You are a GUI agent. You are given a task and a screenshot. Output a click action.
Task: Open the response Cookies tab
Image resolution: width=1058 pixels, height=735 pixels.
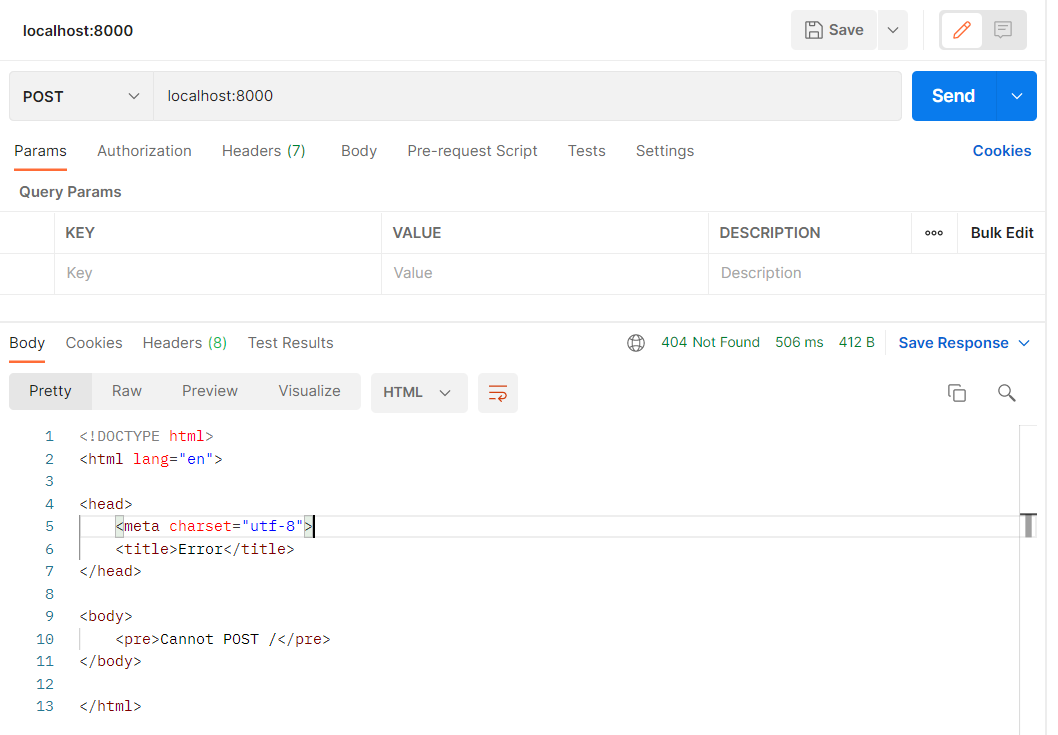[x=94, y=343]
